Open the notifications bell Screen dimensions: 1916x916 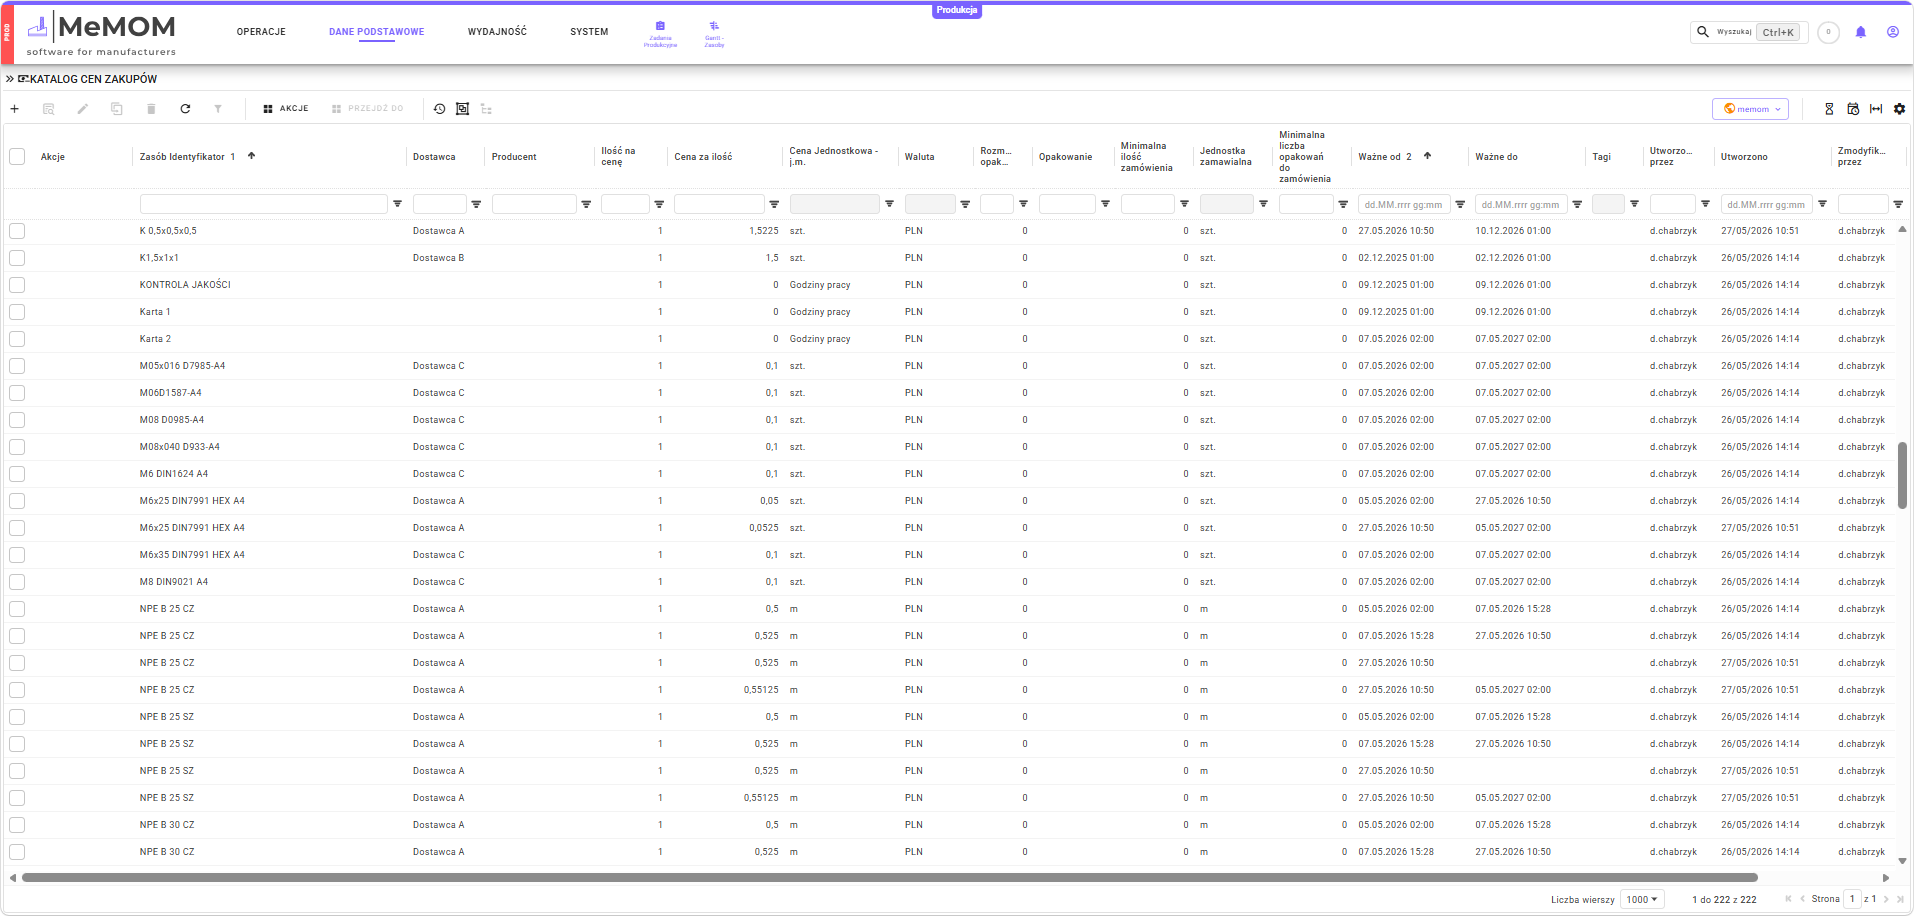pyautogui.click(x=1861, y=32)
